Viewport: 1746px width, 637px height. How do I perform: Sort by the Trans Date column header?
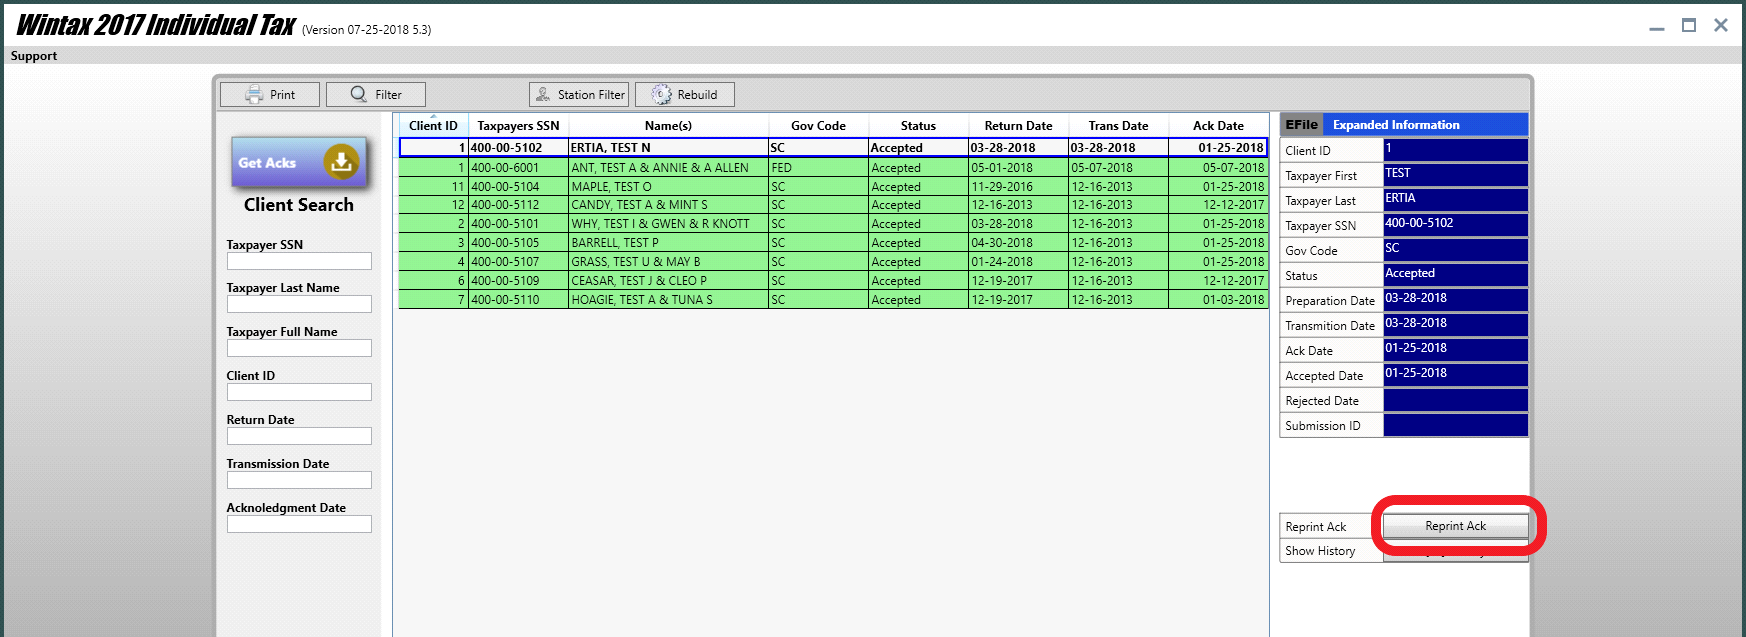point(1118,126)
